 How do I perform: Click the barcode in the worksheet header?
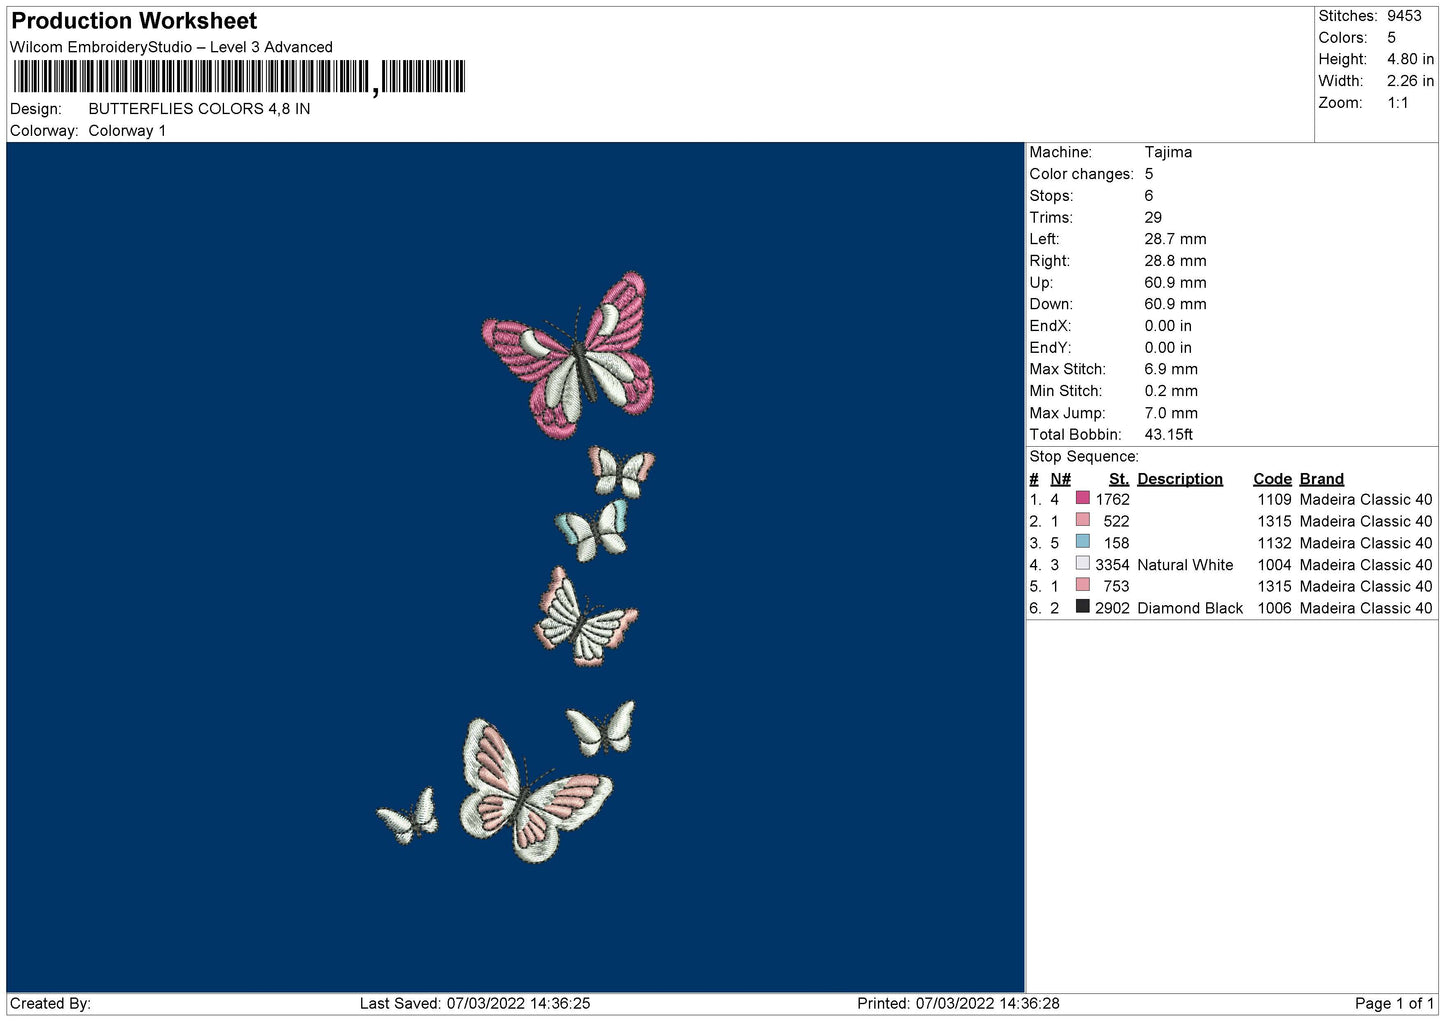[239, 77]
